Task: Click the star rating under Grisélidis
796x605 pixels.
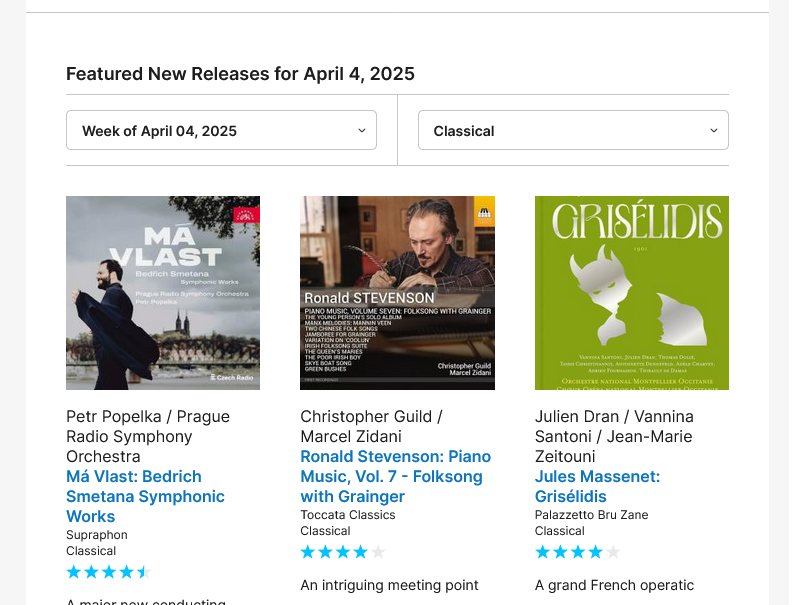Action: point(577,552)
